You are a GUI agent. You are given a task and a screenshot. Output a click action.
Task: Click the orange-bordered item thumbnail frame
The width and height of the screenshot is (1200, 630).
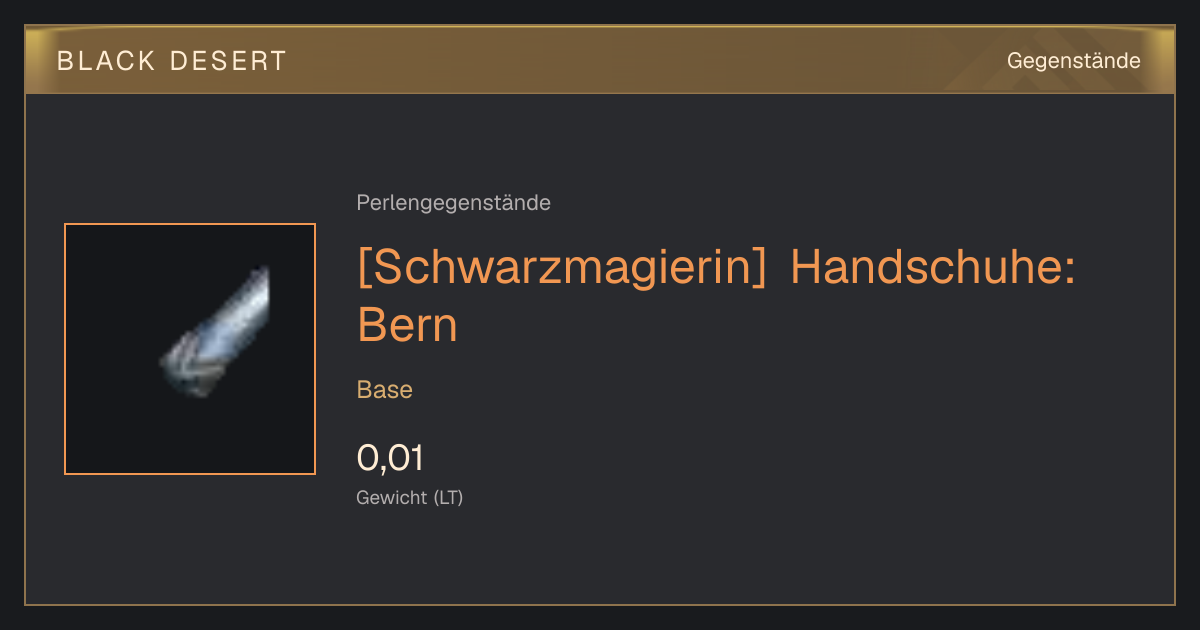point(190,349)
